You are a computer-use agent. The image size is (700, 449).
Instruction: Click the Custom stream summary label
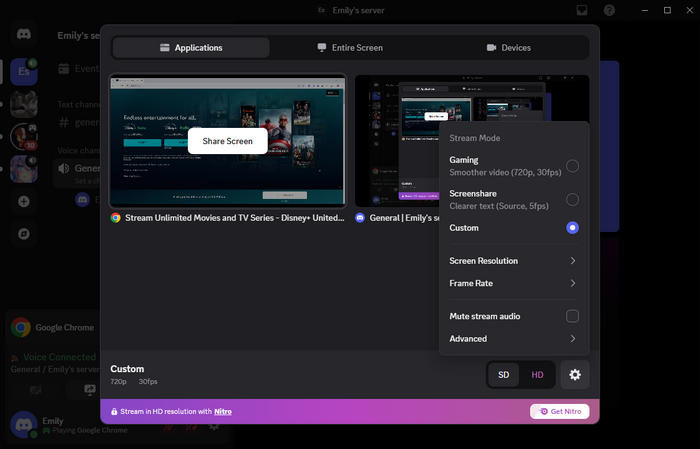tap(127, 369)
